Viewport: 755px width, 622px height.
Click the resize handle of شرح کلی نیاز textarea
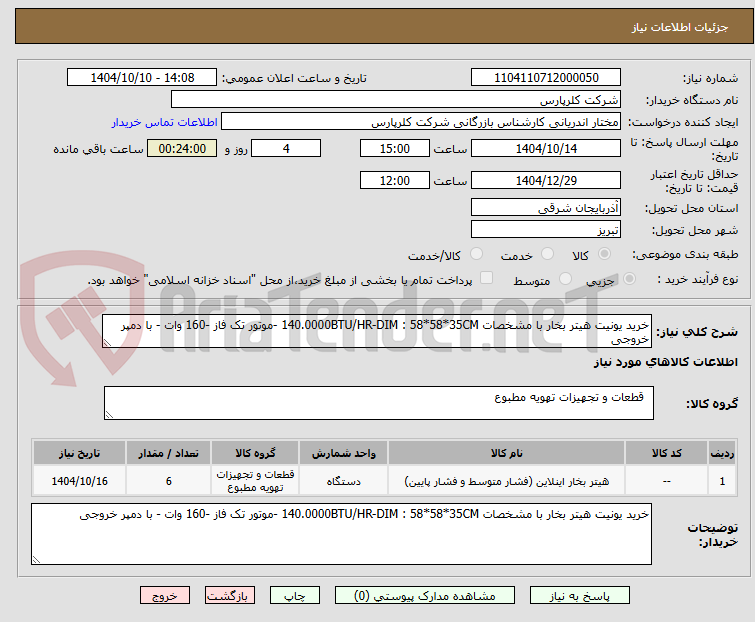107,343
